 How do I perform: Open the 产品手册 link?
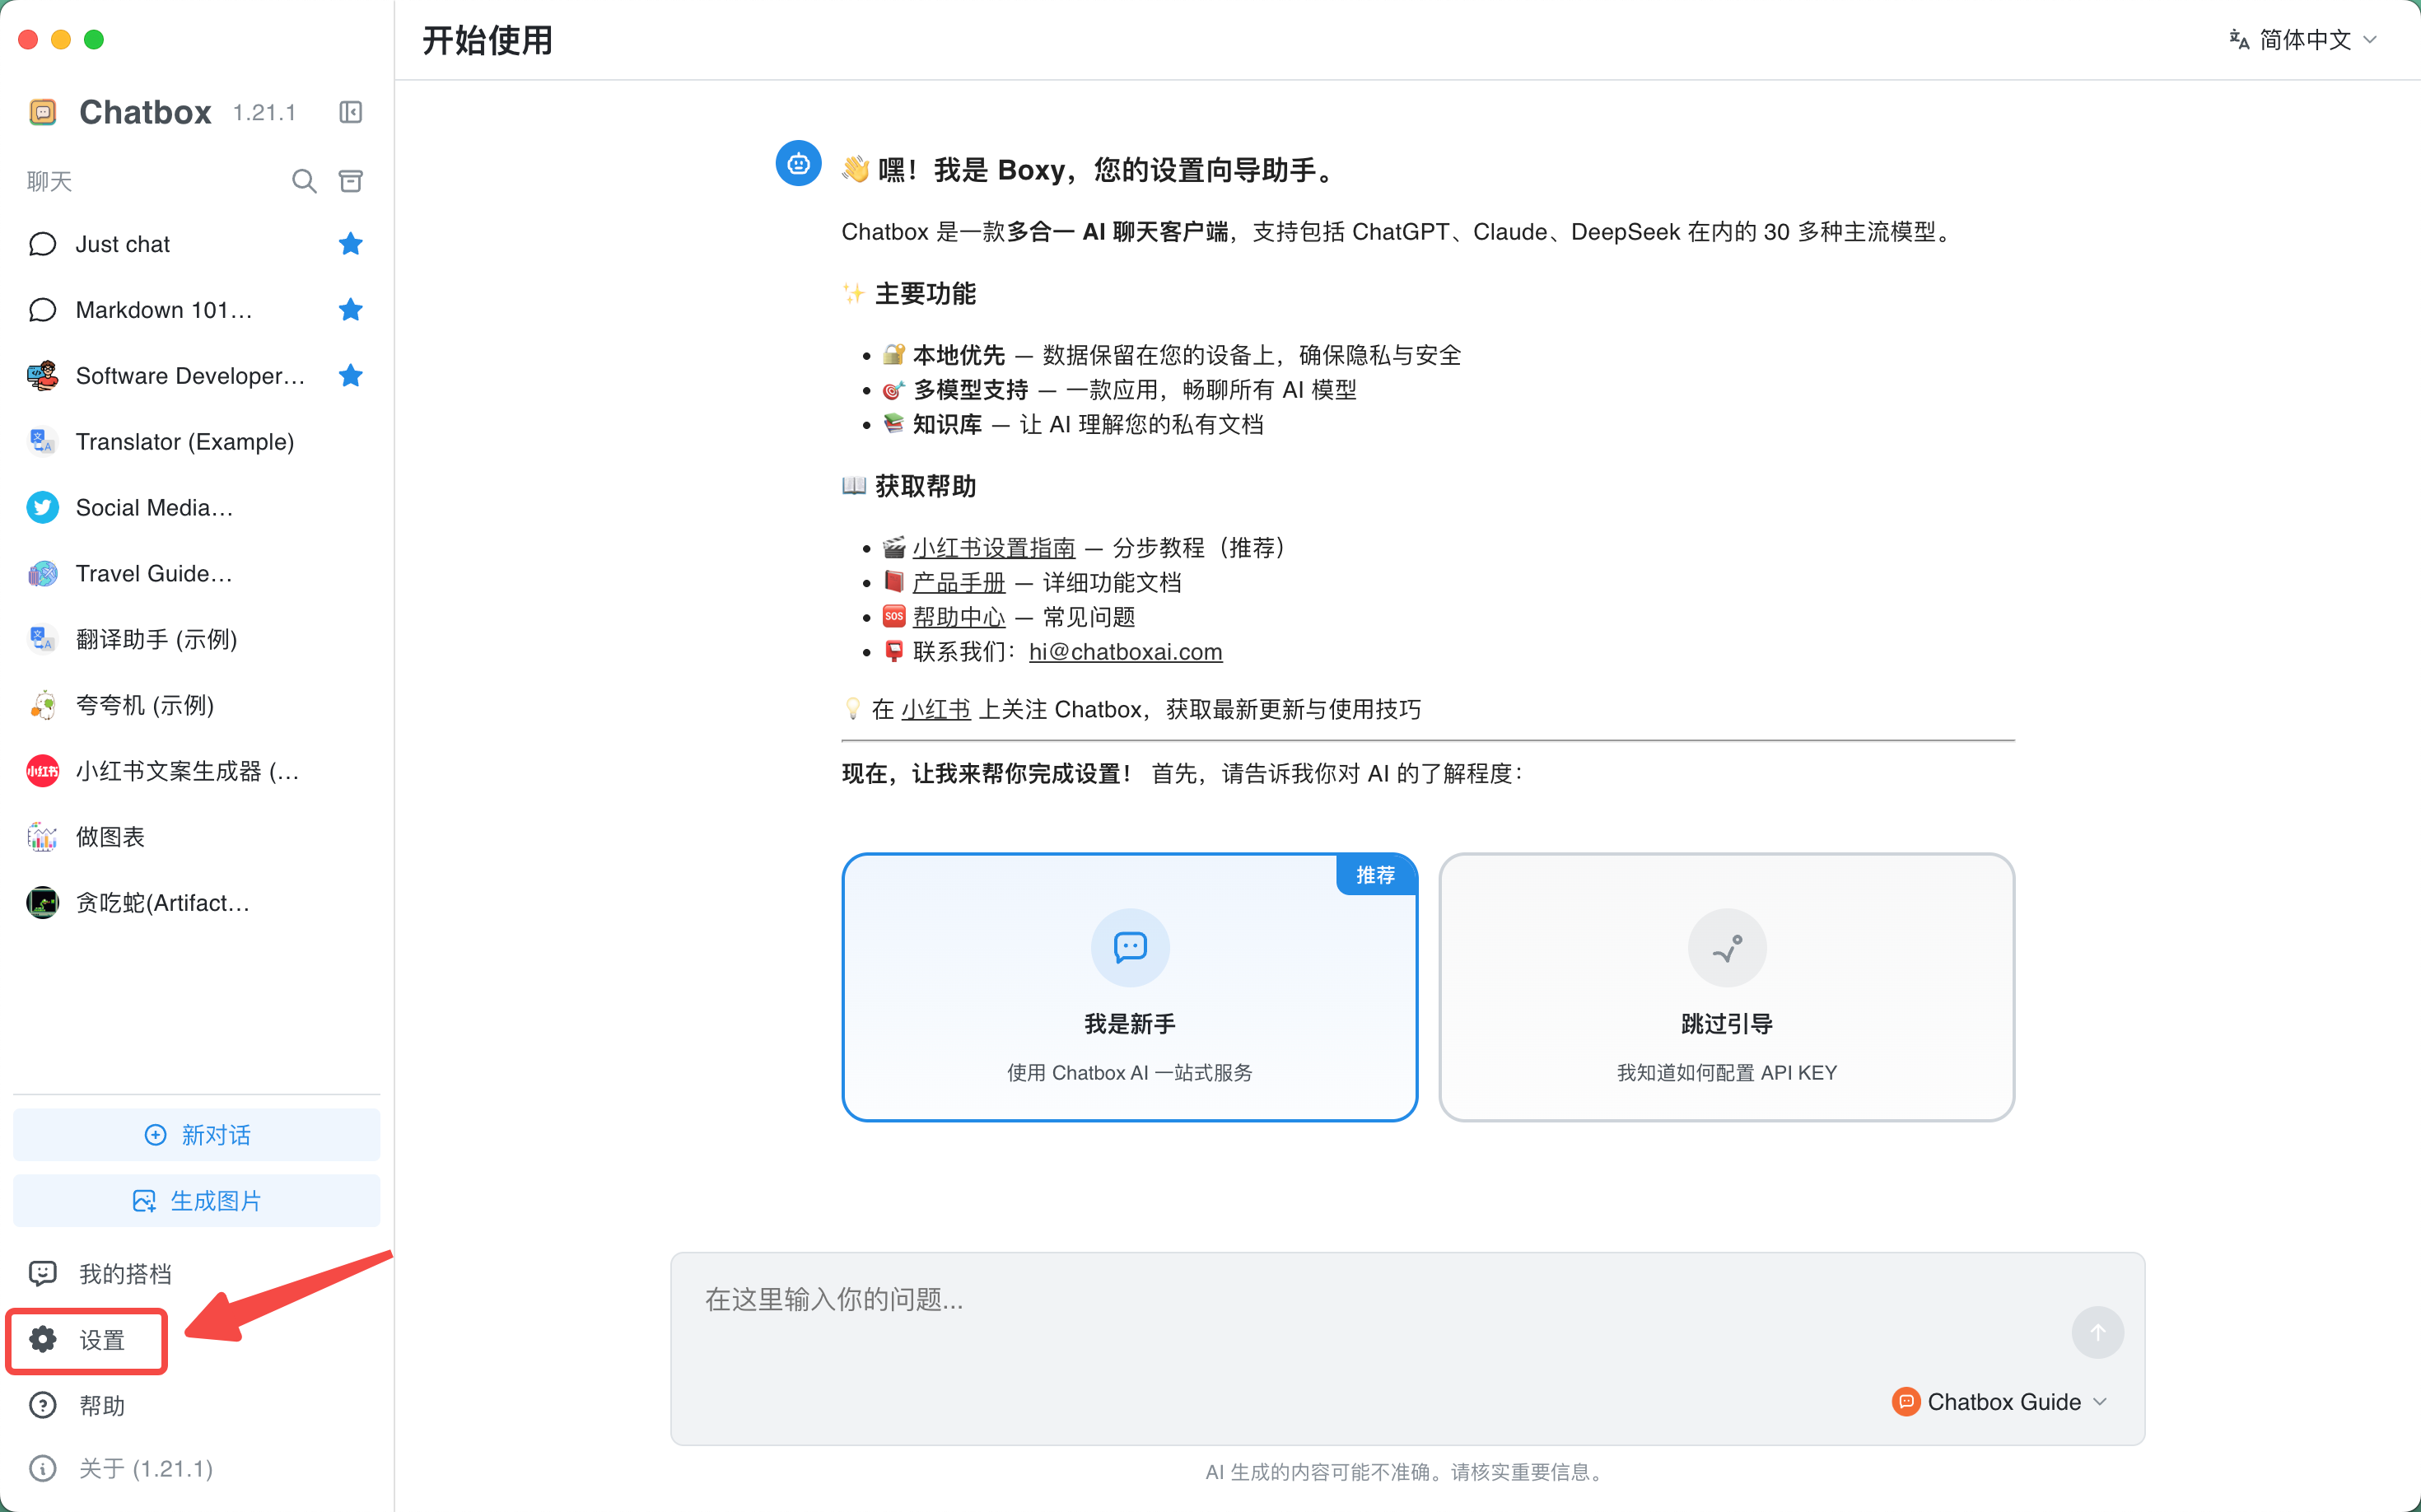point(959,583)
